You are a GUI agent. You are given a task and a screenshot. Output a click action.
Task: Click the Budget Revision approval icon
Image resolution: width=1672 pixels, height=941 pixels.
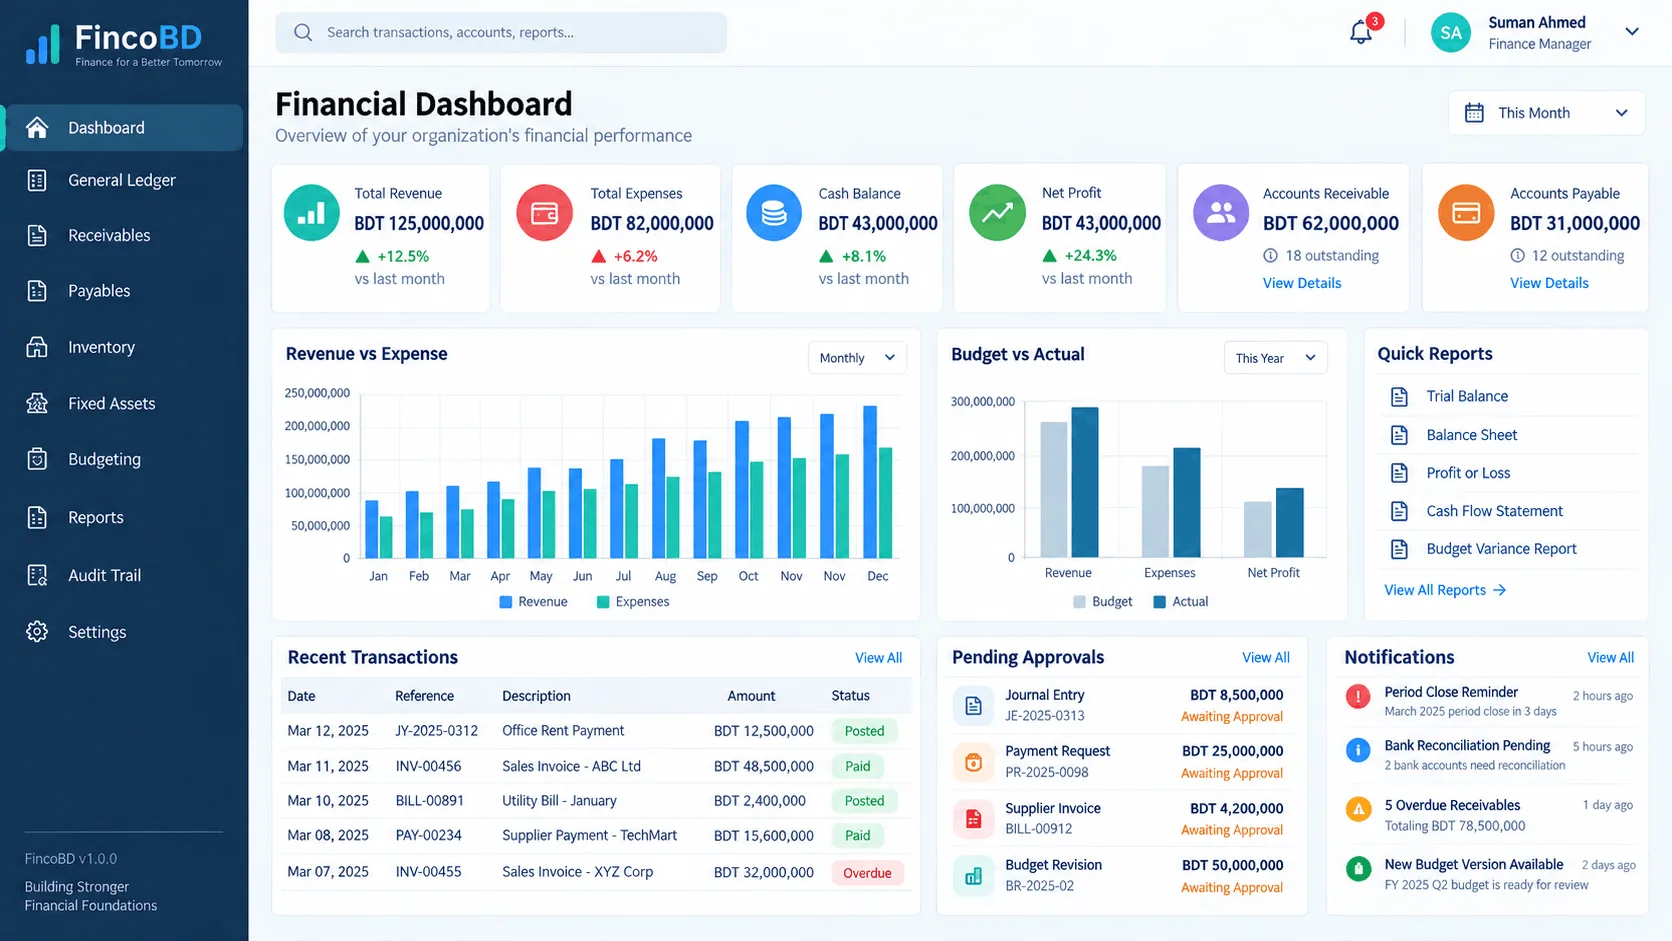(973, 877)
